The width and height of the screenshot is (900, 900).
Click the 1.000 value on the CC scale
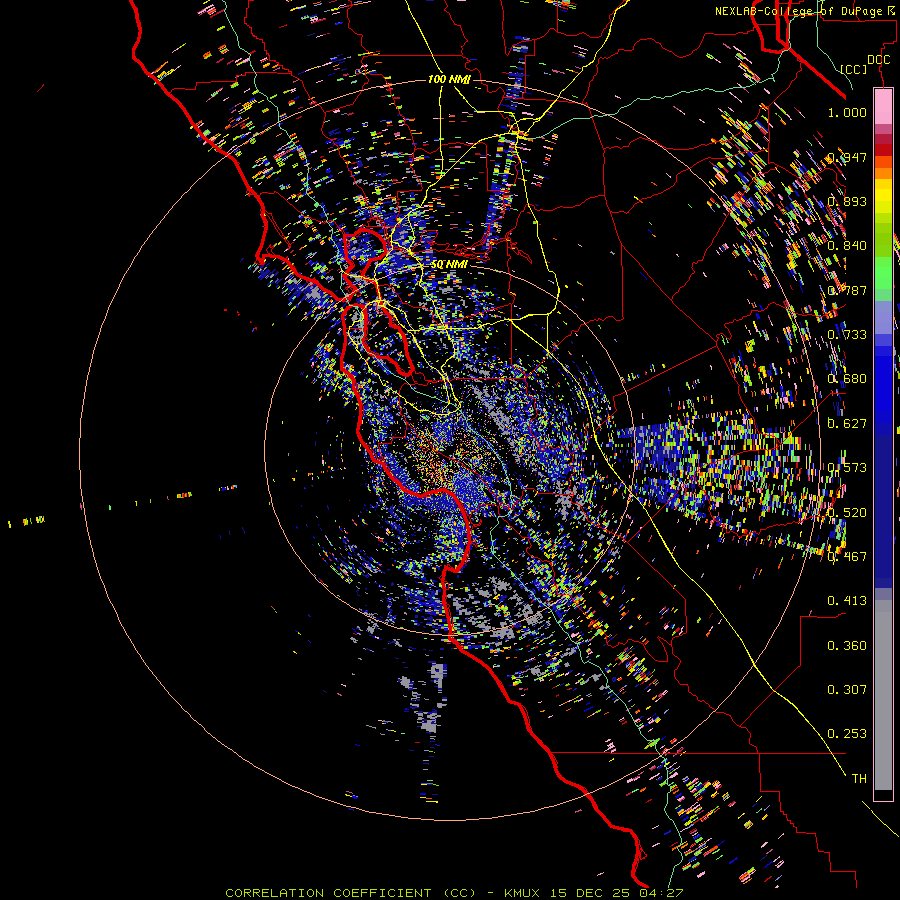click(x=847, y=112)
